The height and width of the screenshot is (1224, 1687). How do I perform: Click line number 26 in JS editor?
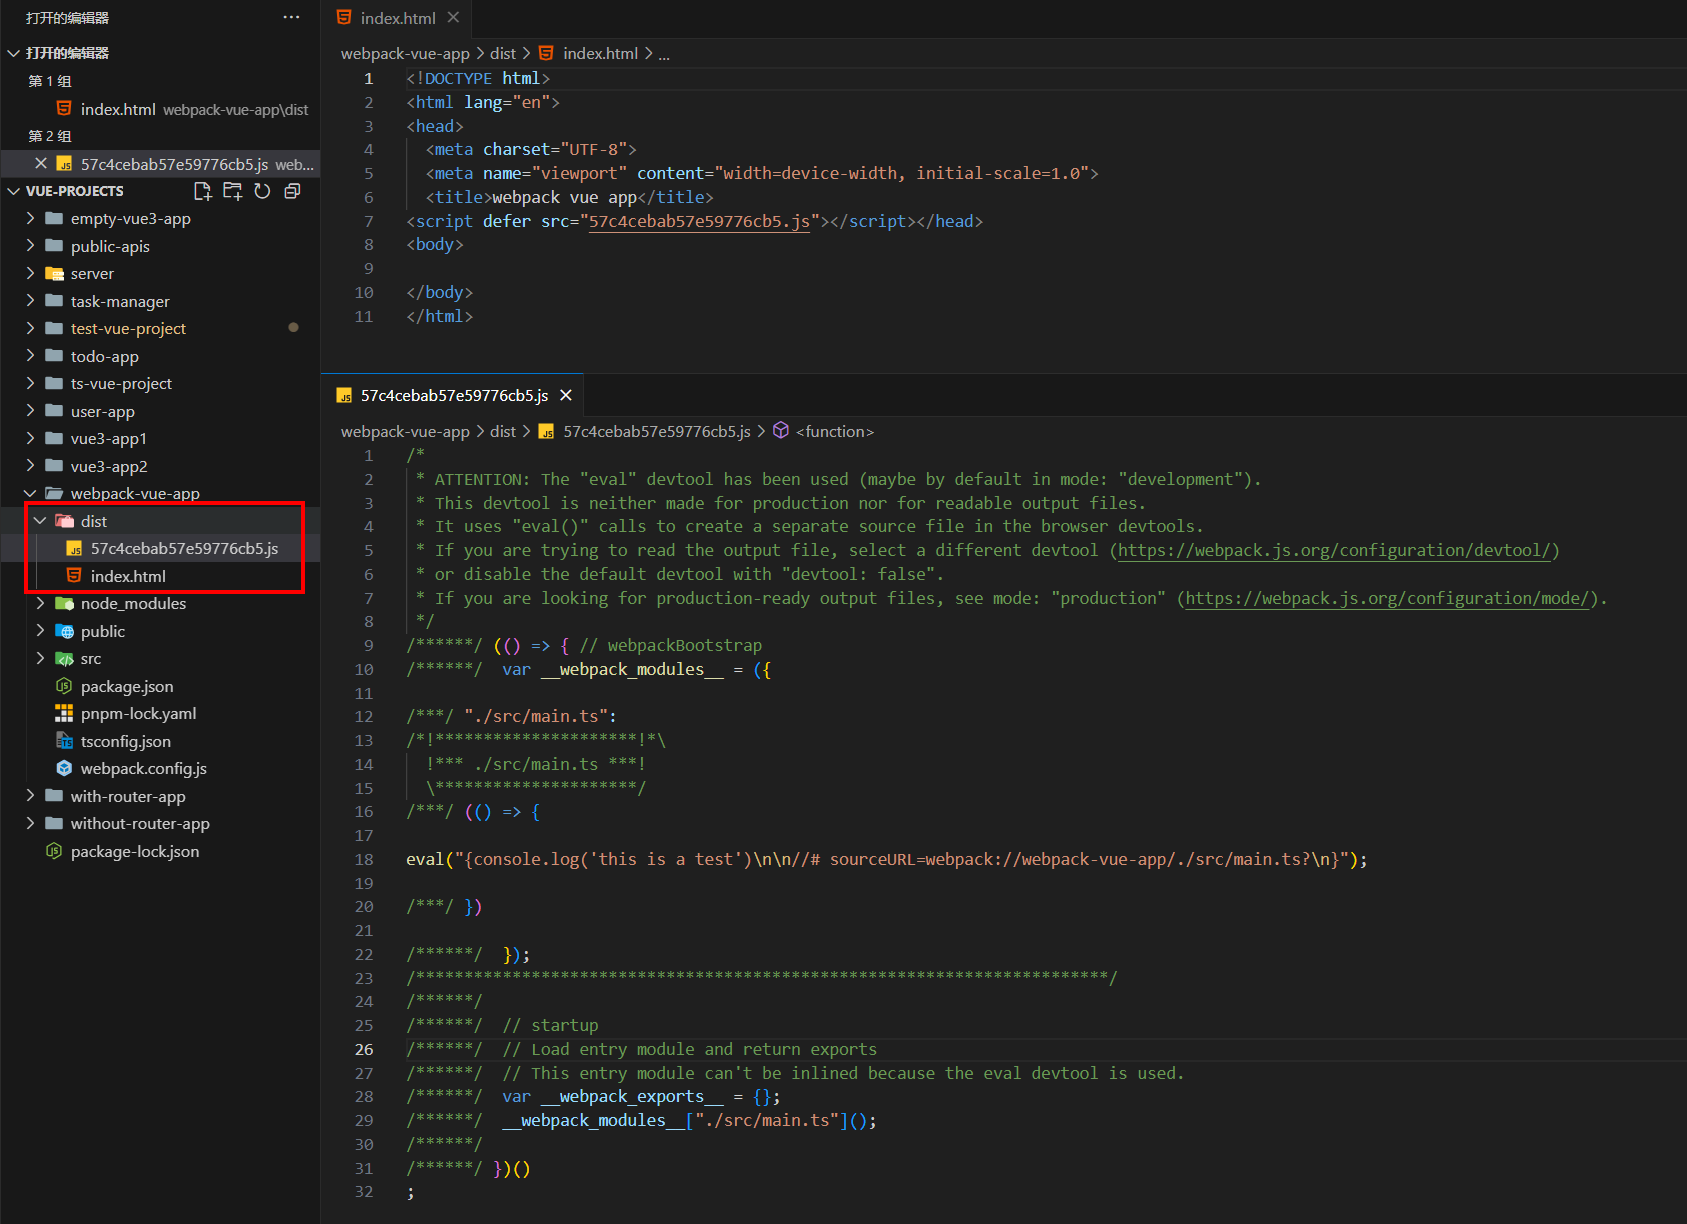pos(364,1049)
